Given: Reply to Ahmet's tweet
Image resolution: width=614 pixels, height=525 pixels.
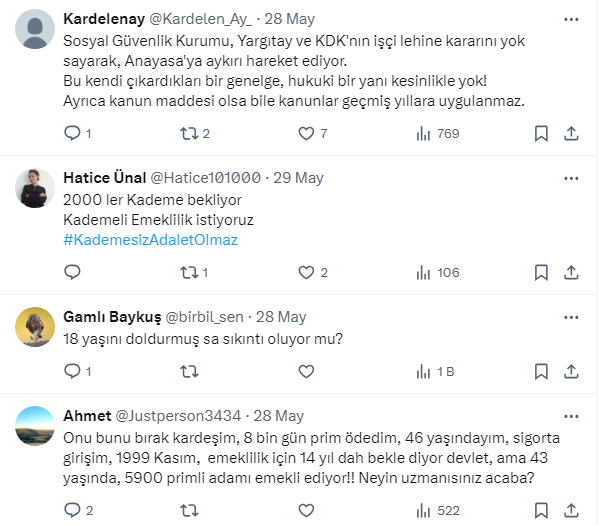Looking at the screenshot, I should coord(71,510).
